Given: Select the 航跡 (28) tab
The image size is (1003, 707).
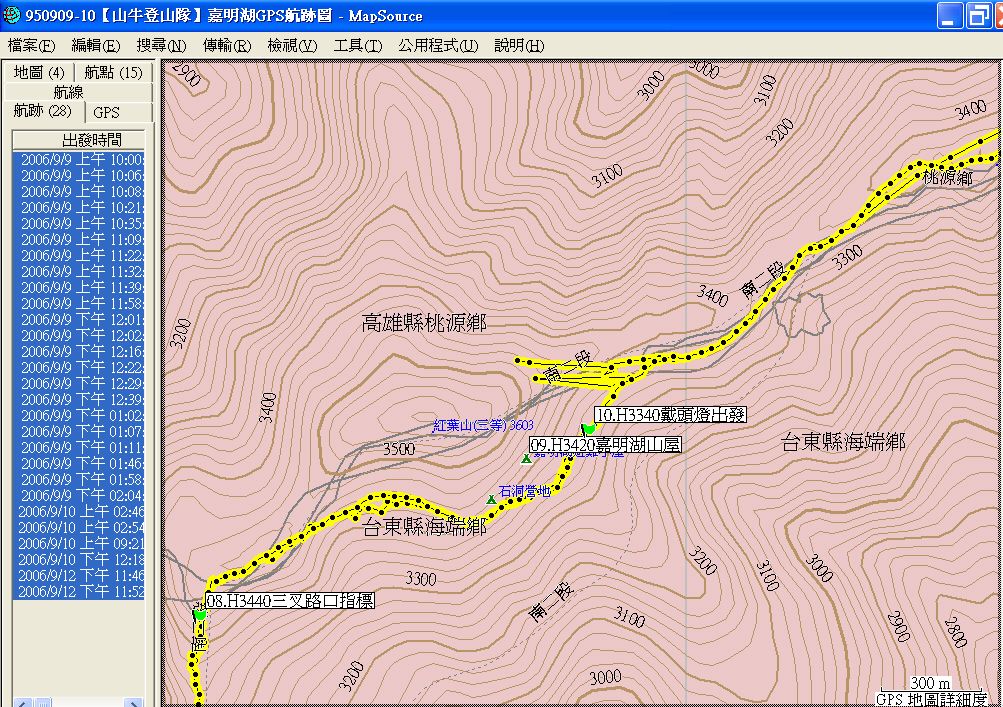Looking at the screenshot, I should coord(42,111).
